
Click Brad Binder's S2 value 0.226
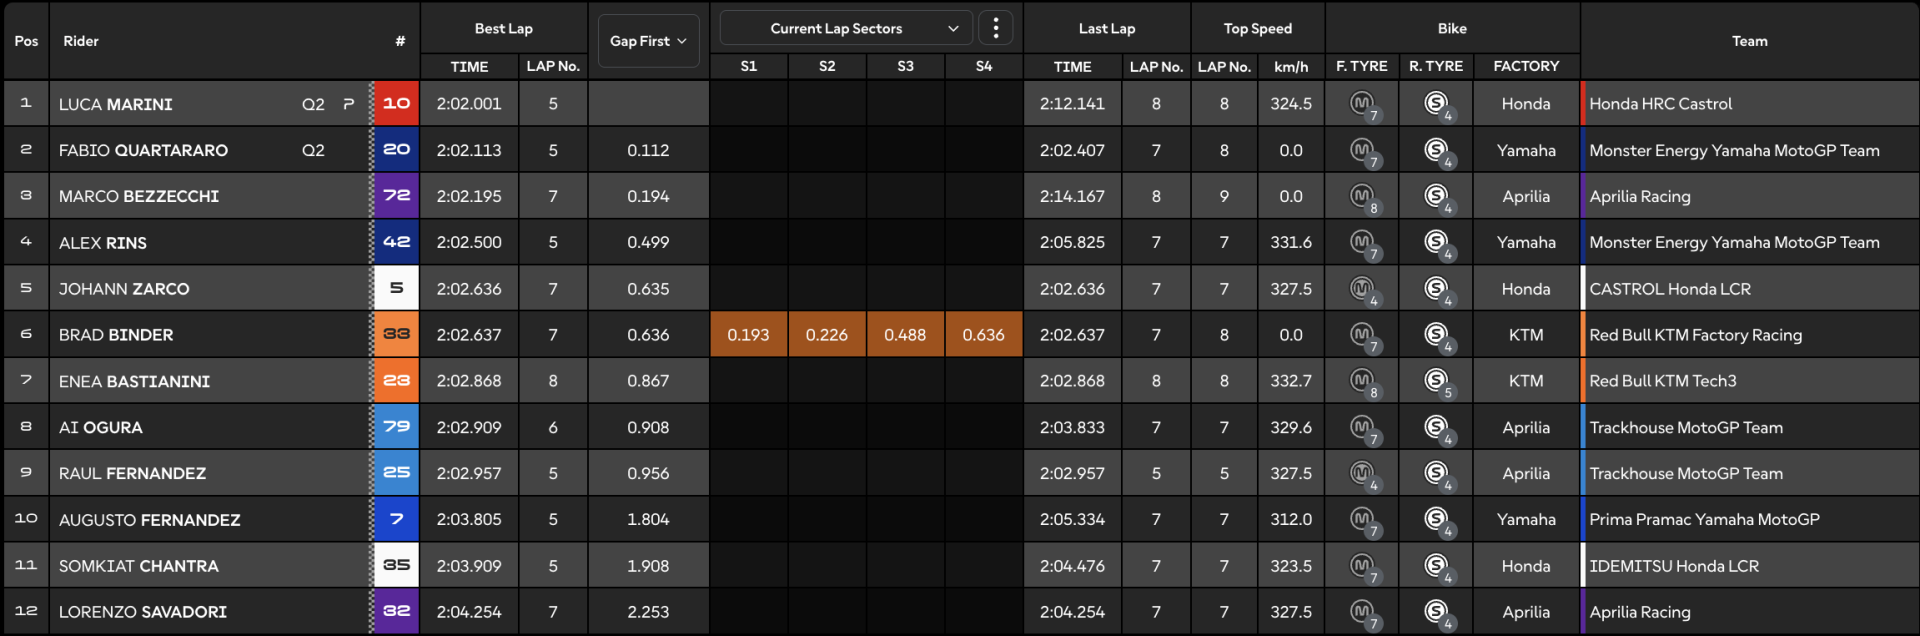(827, 335)
